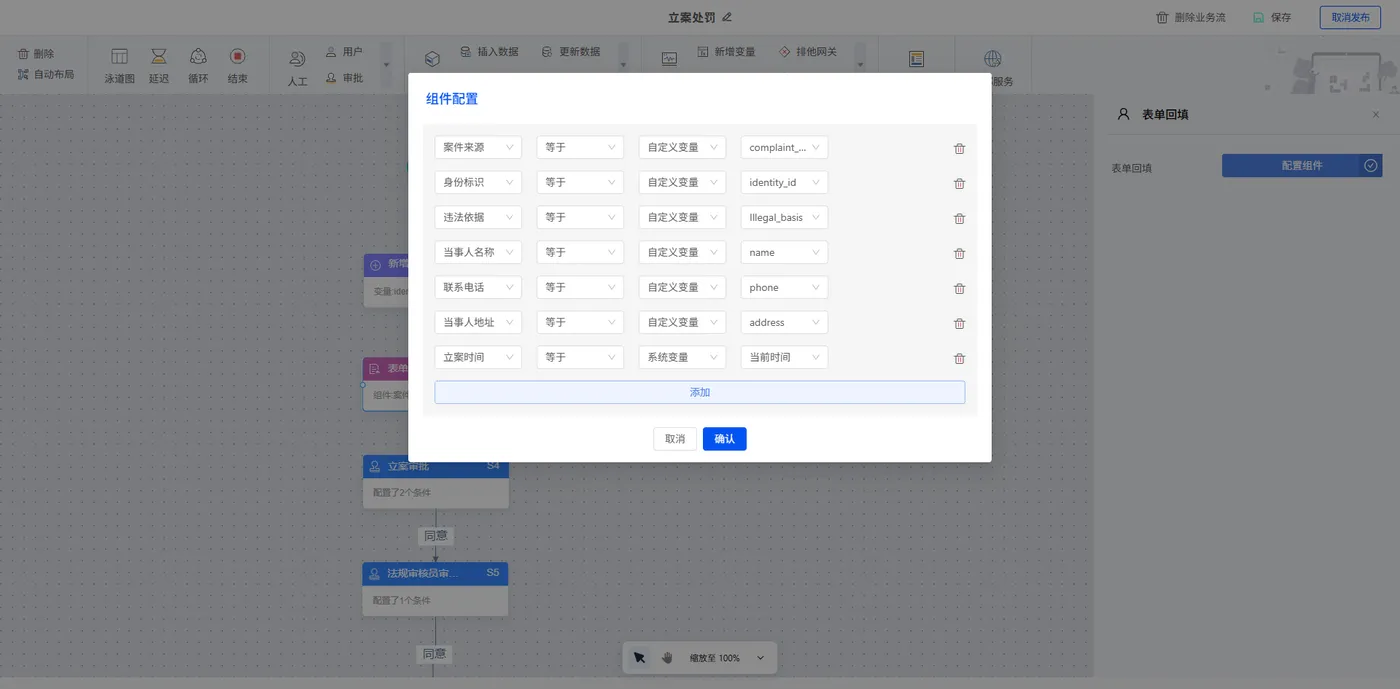Screen dimensions: 1400x689
Task: Expand the 当前时间 value dropdown
Action: [x=784, y=357]
